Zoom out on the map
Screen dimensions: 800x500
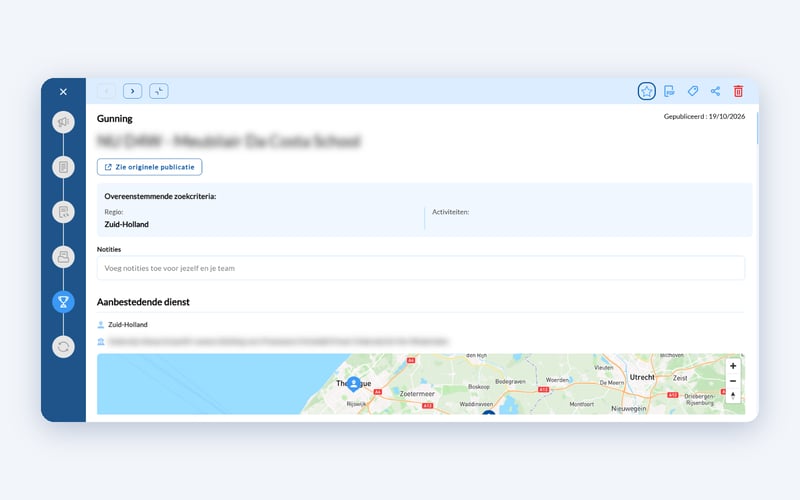point(733,381)
